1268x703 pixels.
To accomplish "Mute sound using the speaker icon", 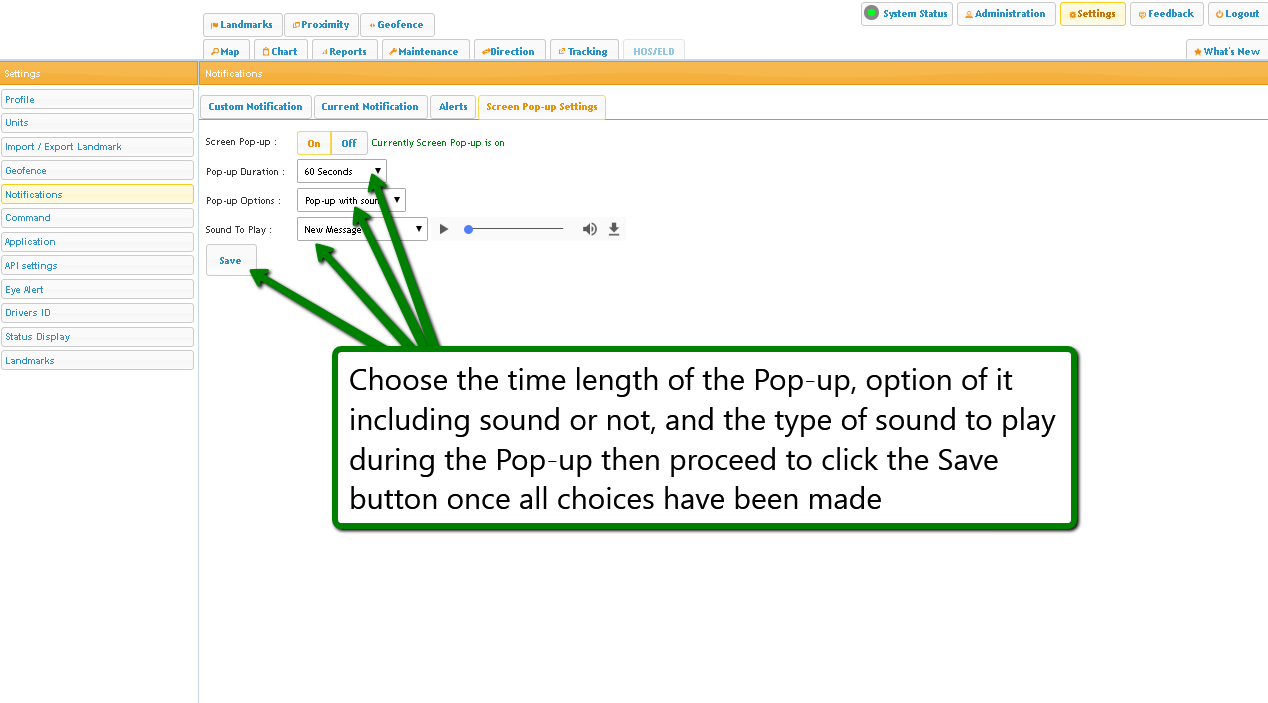I will click(589, 229).
